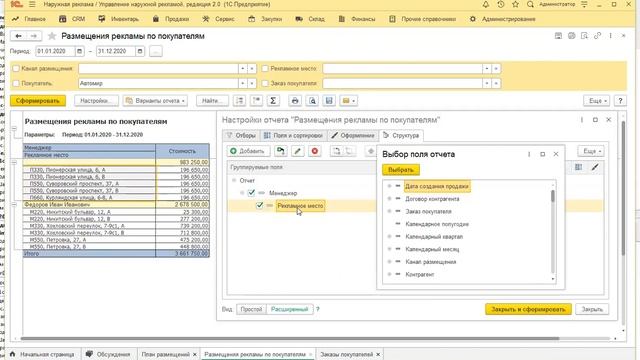Edit the selected grouping with the pencil icon
Screen dimensions: 640x360
298,151
